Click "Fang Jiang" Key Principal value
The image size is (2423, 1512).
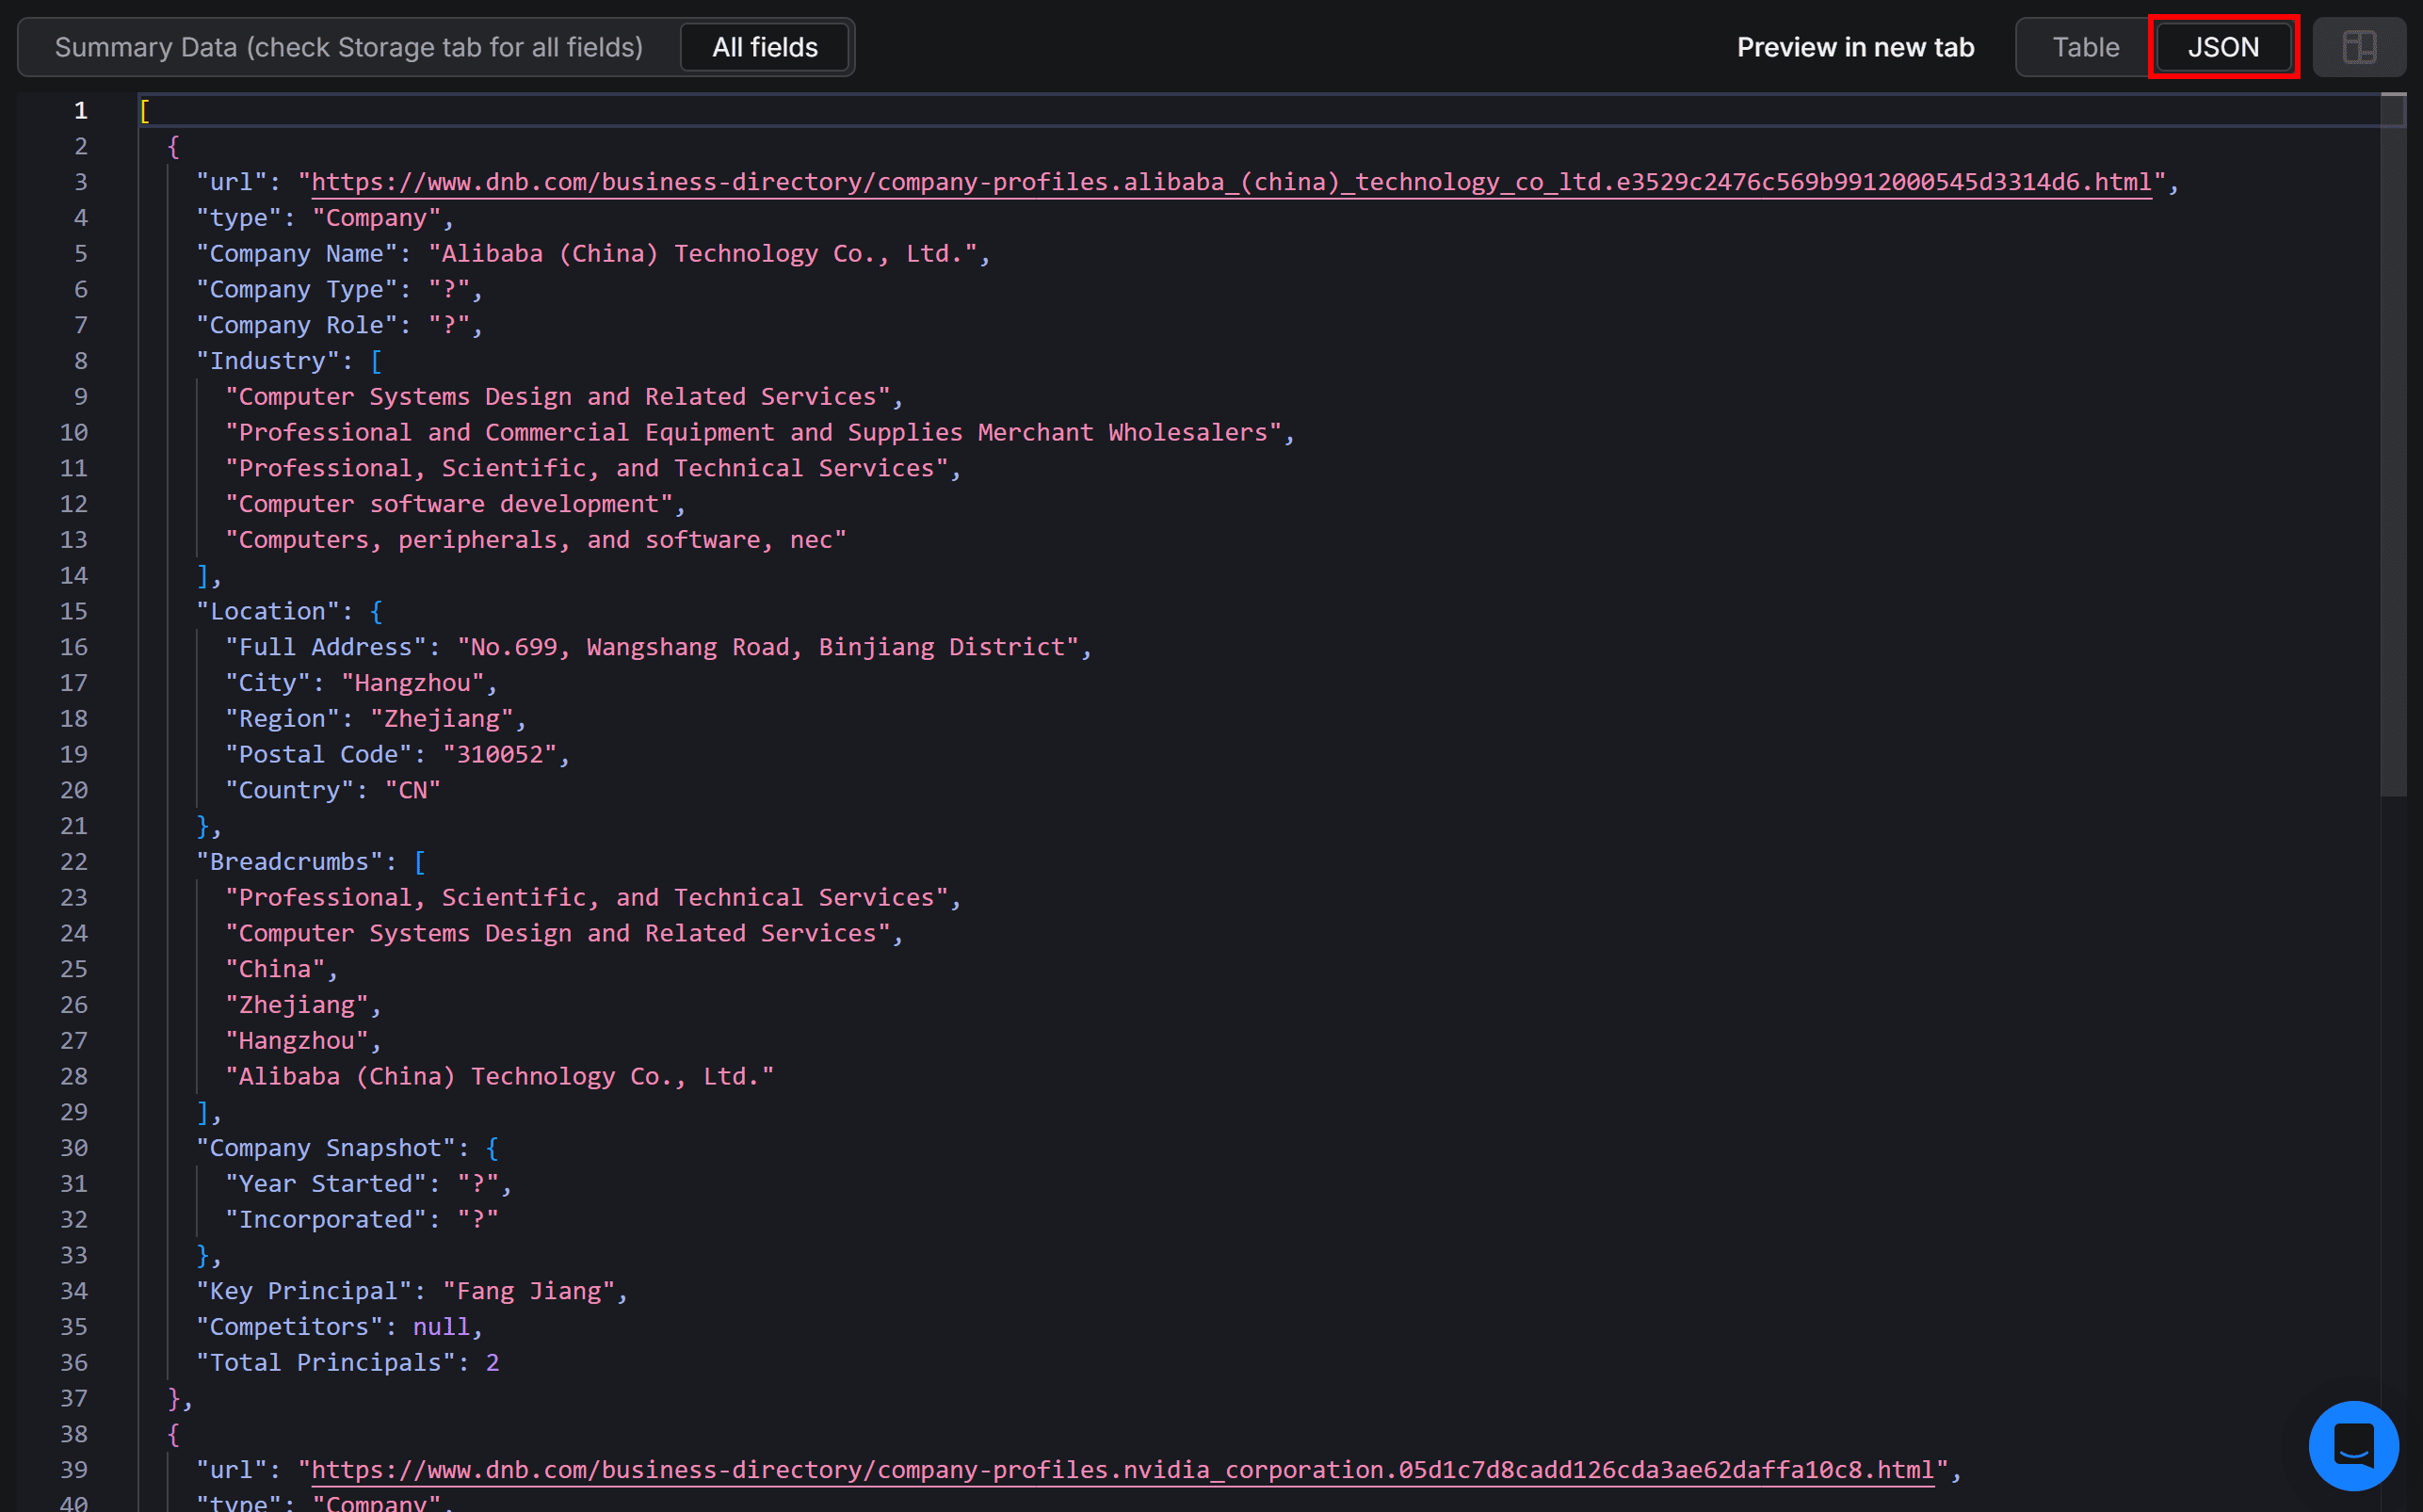pyautogui.click(x=528, y=1291)
